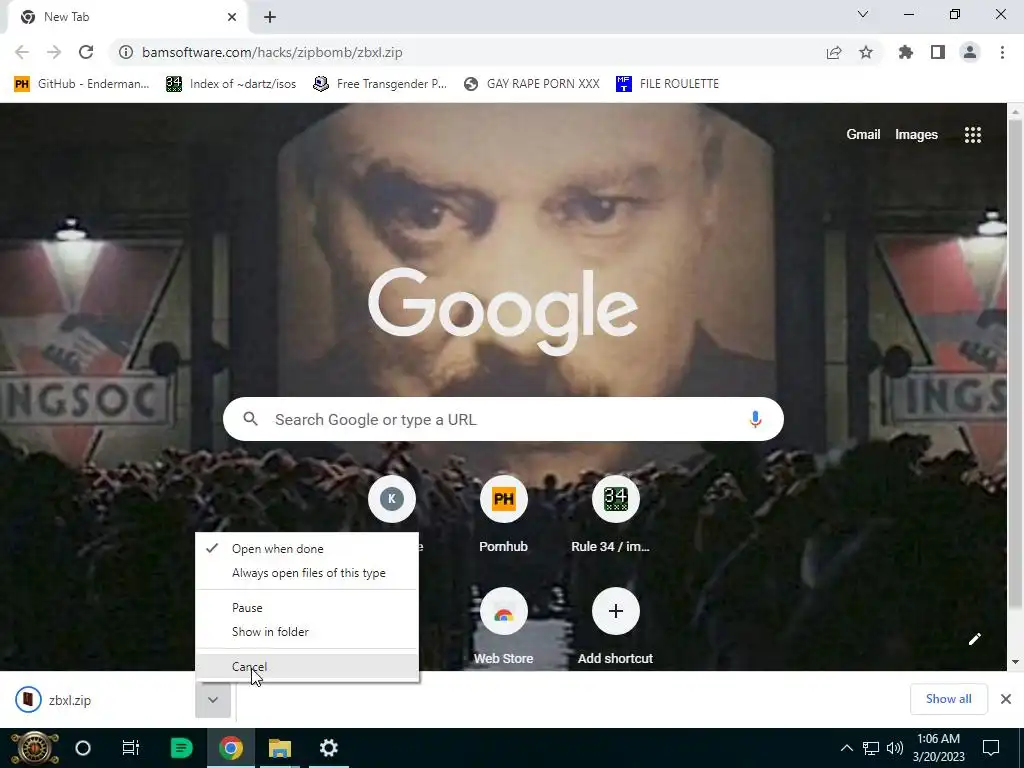The image size is (1024, 768).
Task: Click the page scrollbar up arrow
Action: click(x=1015, y=112)
